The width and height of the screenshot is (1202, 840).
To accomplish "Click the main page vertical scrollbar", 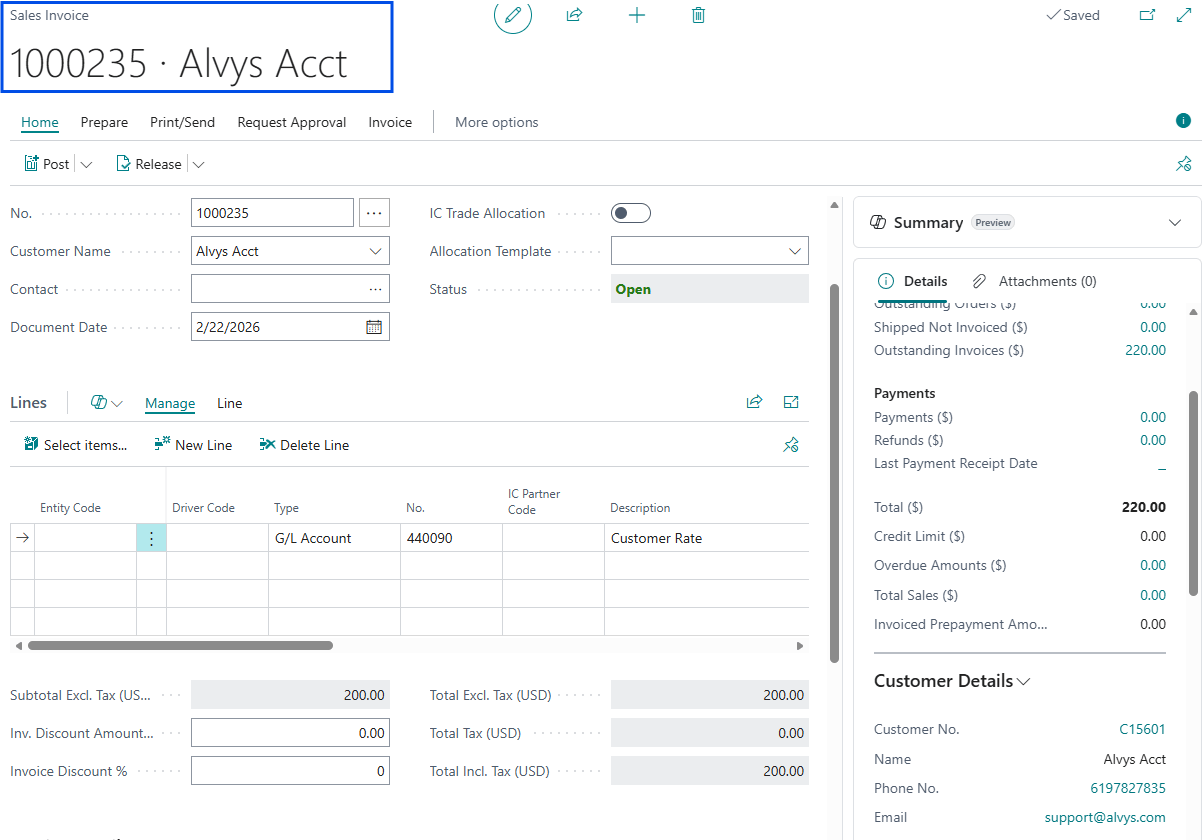I will pyautogui.click(x=835, y=473).
